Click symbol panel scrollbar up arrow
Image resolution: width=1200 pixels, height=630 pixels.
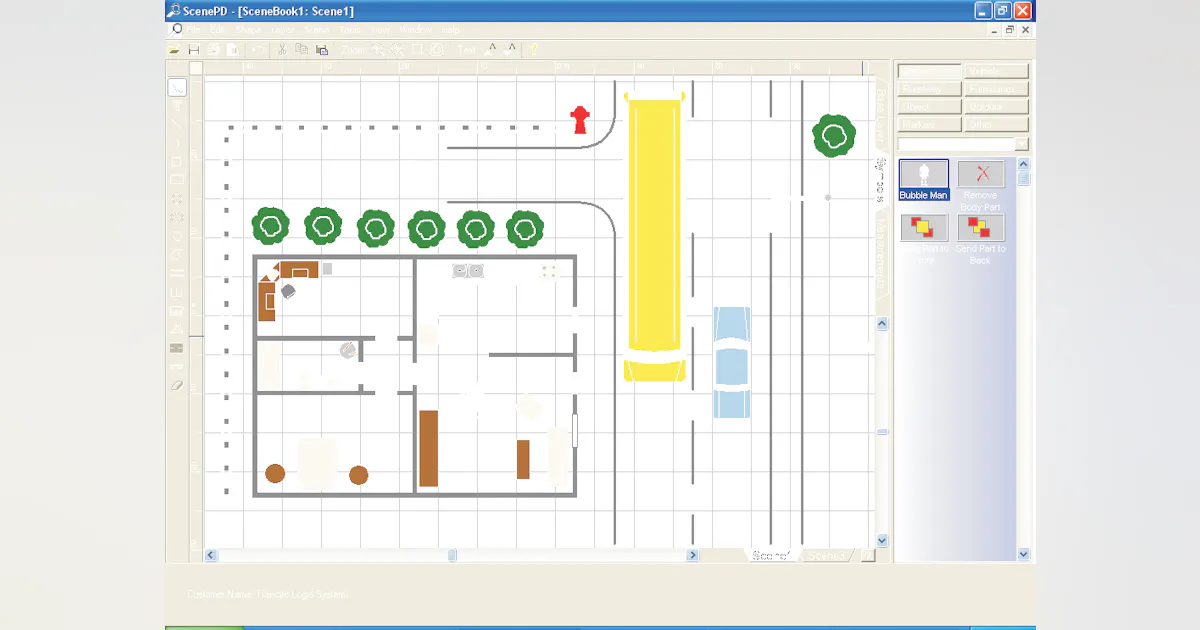coord(1023,164)
